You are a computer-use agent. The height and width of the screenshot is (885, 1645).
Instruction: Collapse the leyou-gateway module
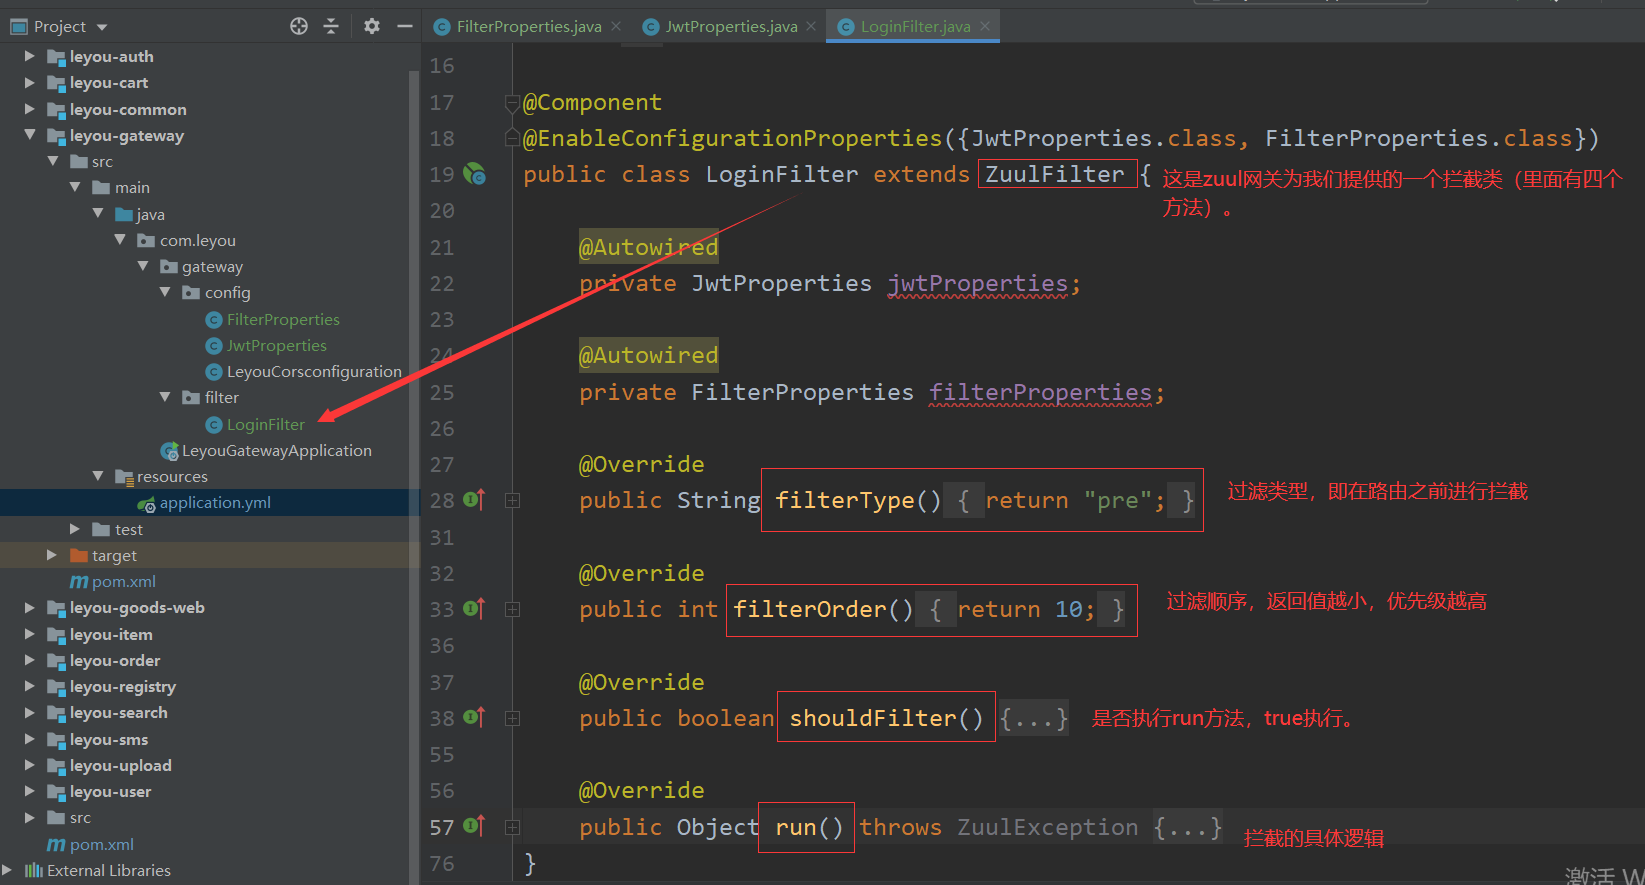[x=29, y=135]
